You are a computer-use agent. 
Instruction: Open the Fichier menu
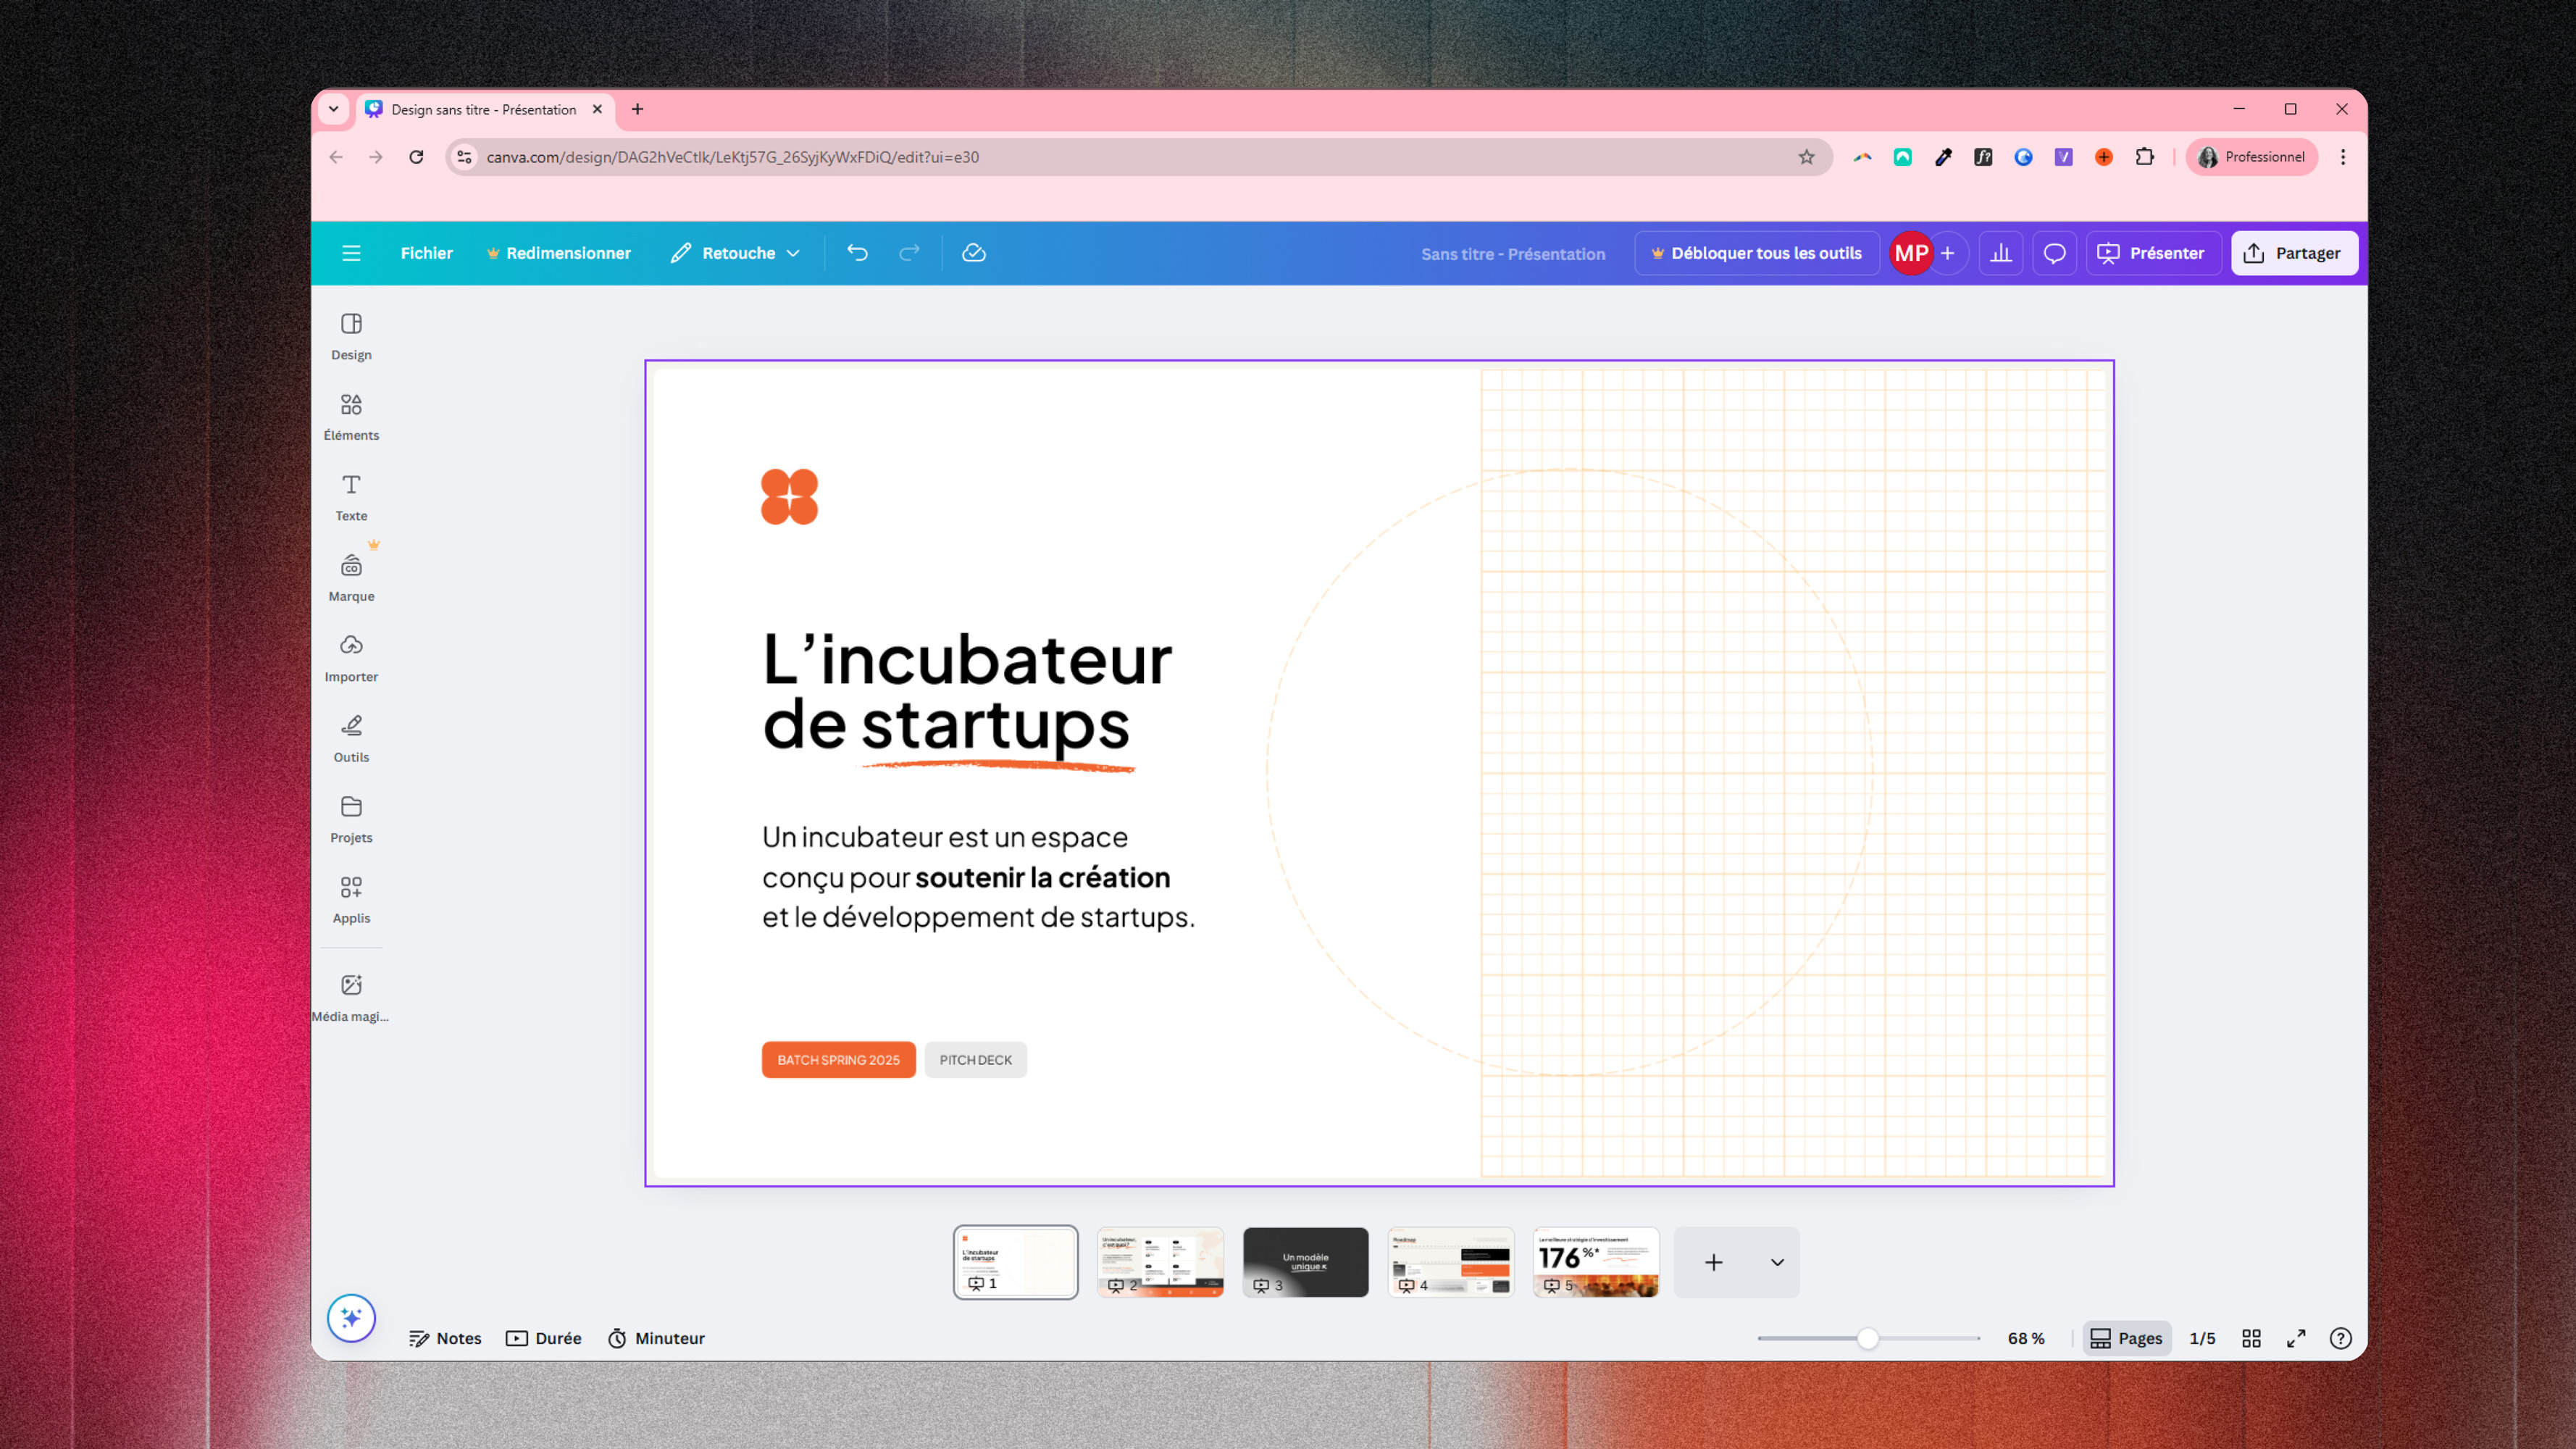pos(427,253)
